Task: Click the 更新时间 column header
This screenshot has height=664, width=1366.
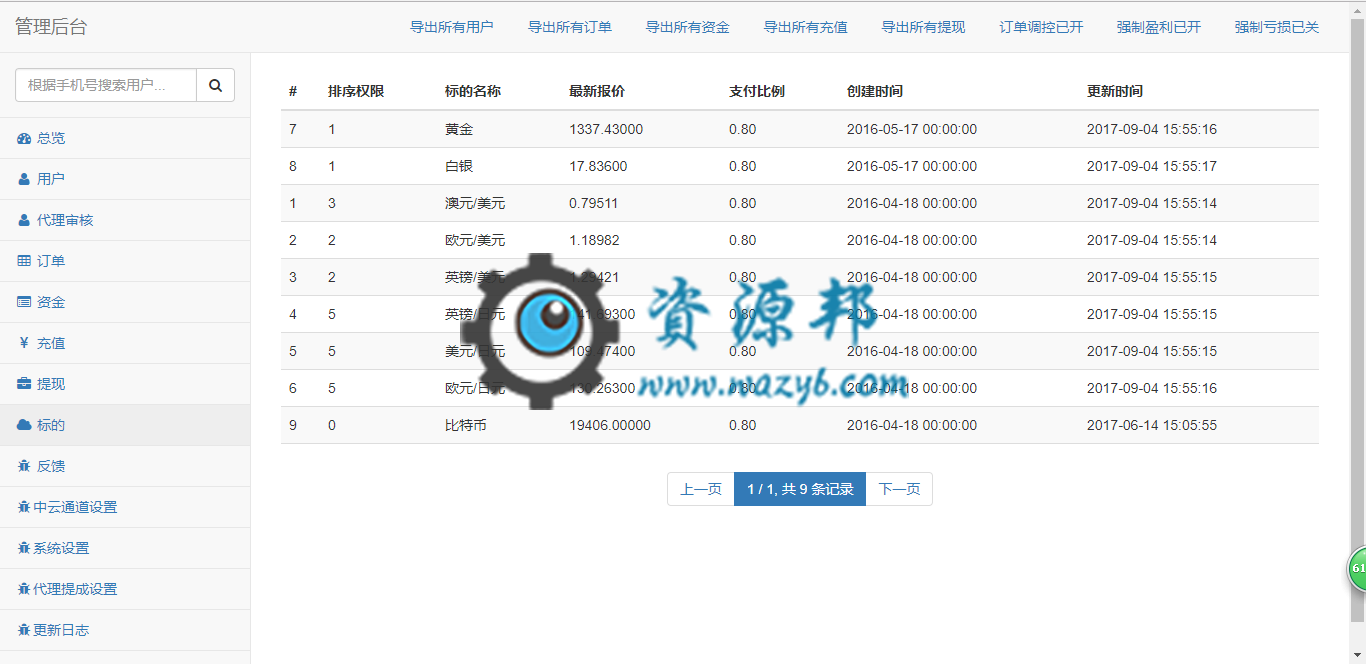Action: click(x=1115, y=91)
